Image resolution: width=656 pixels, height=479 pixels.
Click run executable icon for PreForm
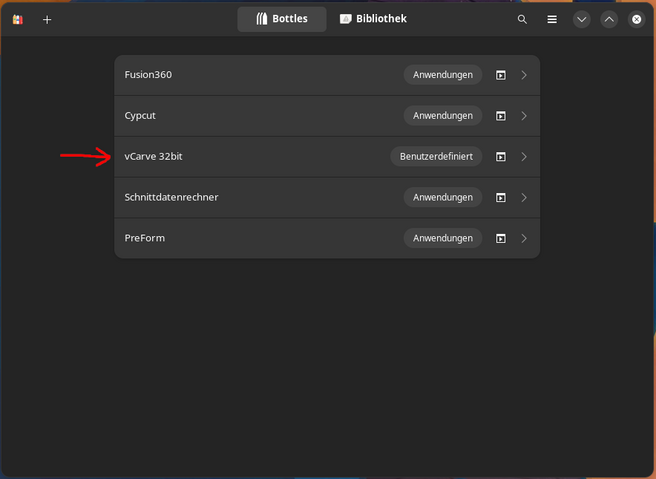[501, 239]
